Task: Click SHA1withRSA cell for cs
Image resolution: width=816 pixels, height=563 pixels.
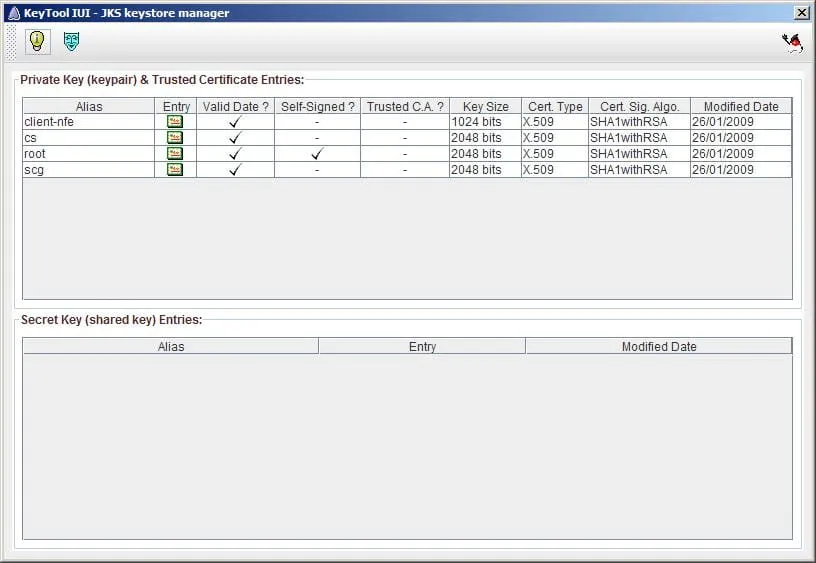Action: click(x=639, y=138)
